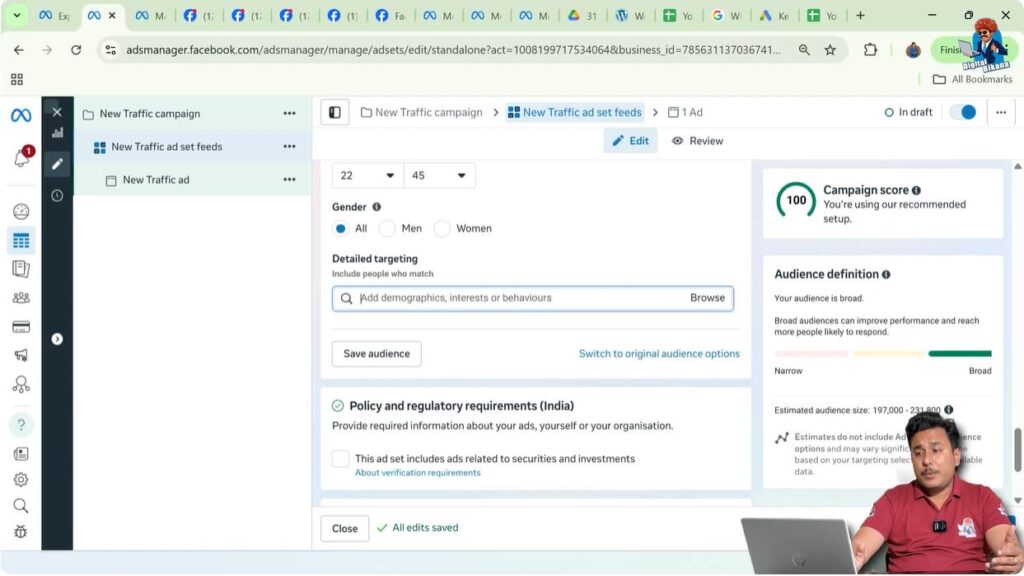
Task: Click the Save audience button
Action: (377, 354)
